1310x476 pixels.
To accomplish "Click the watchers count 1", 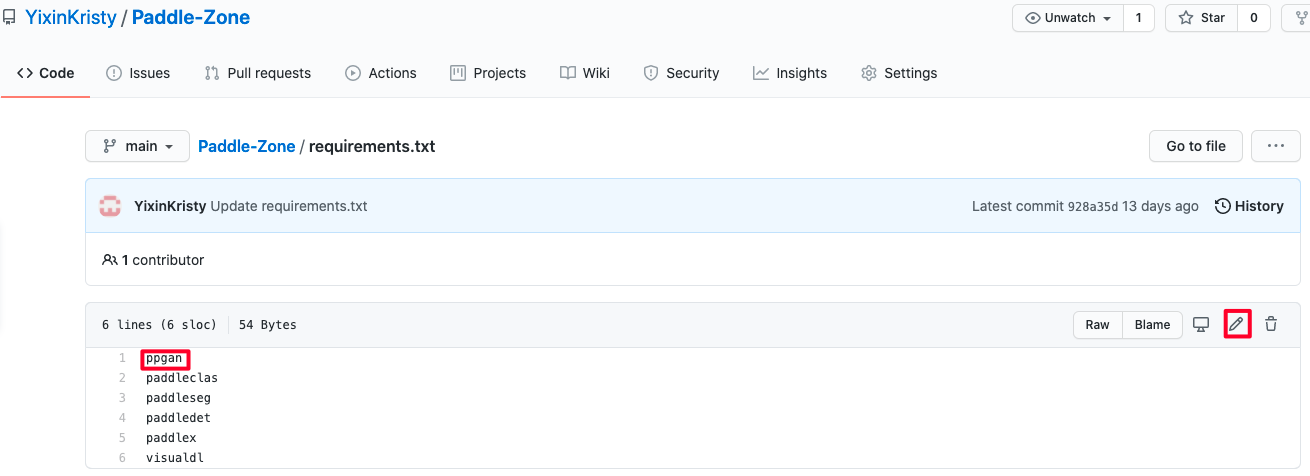I will coord(1139,18).
